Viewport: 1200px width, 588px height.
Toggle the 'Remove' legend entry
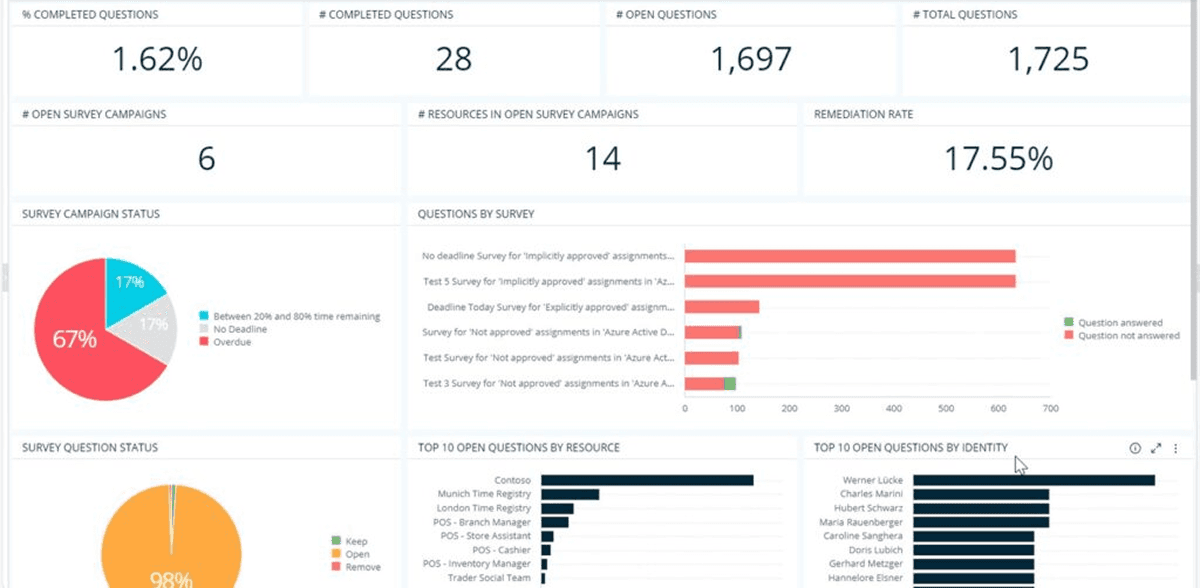click(x=355, y=567)
